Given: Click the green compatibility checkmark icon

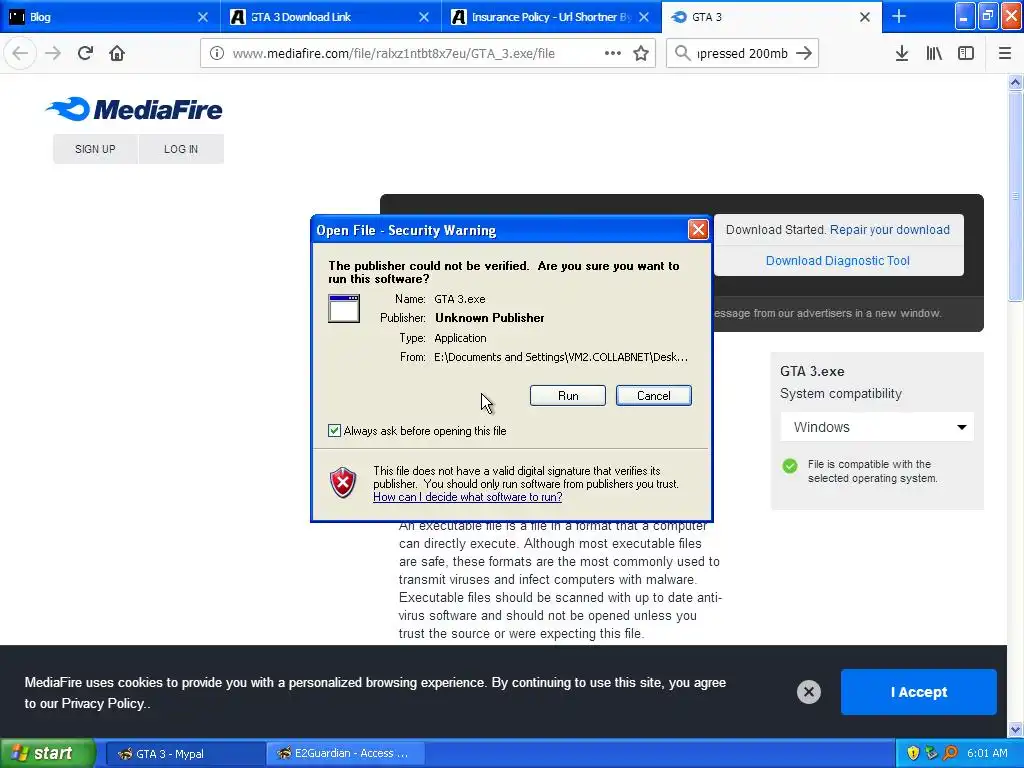Looking at the screenshot, I should [790, 466].
